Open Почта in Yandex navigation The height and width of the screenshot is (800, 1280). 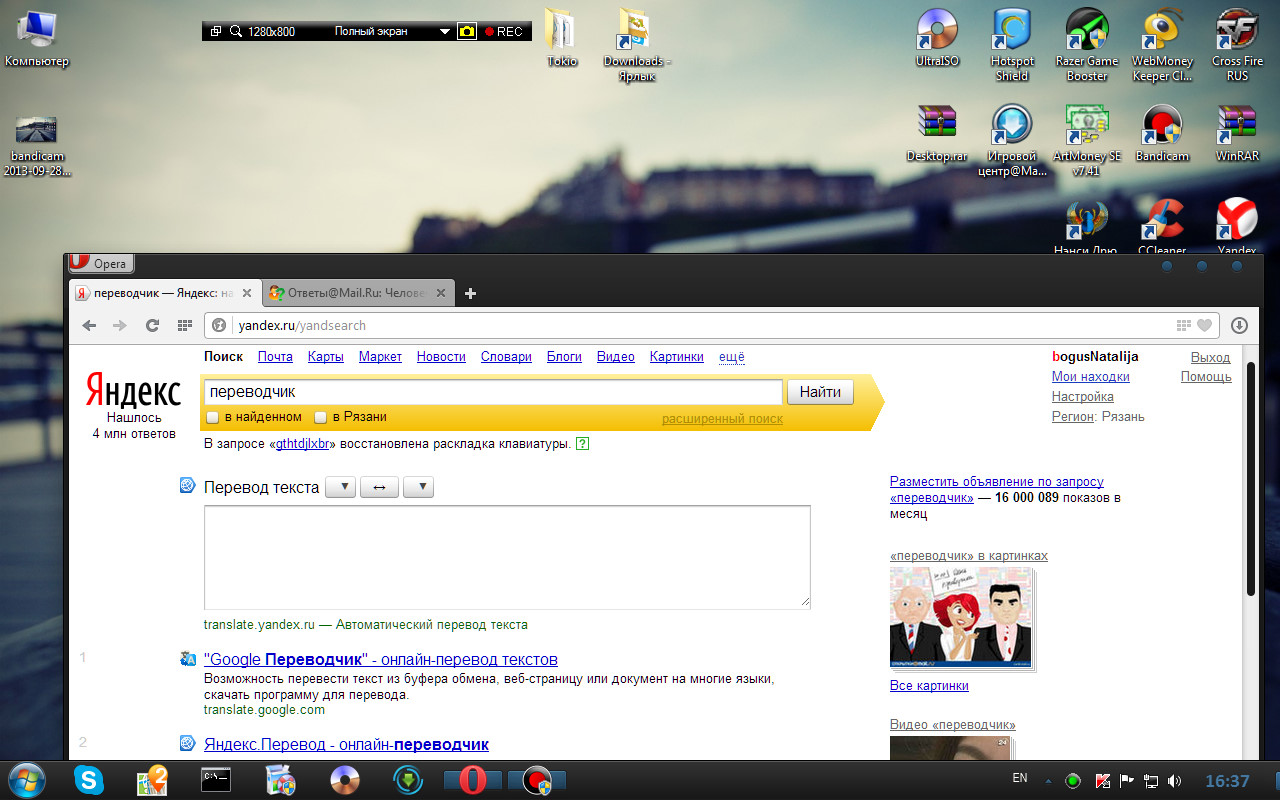pos(275,357)
